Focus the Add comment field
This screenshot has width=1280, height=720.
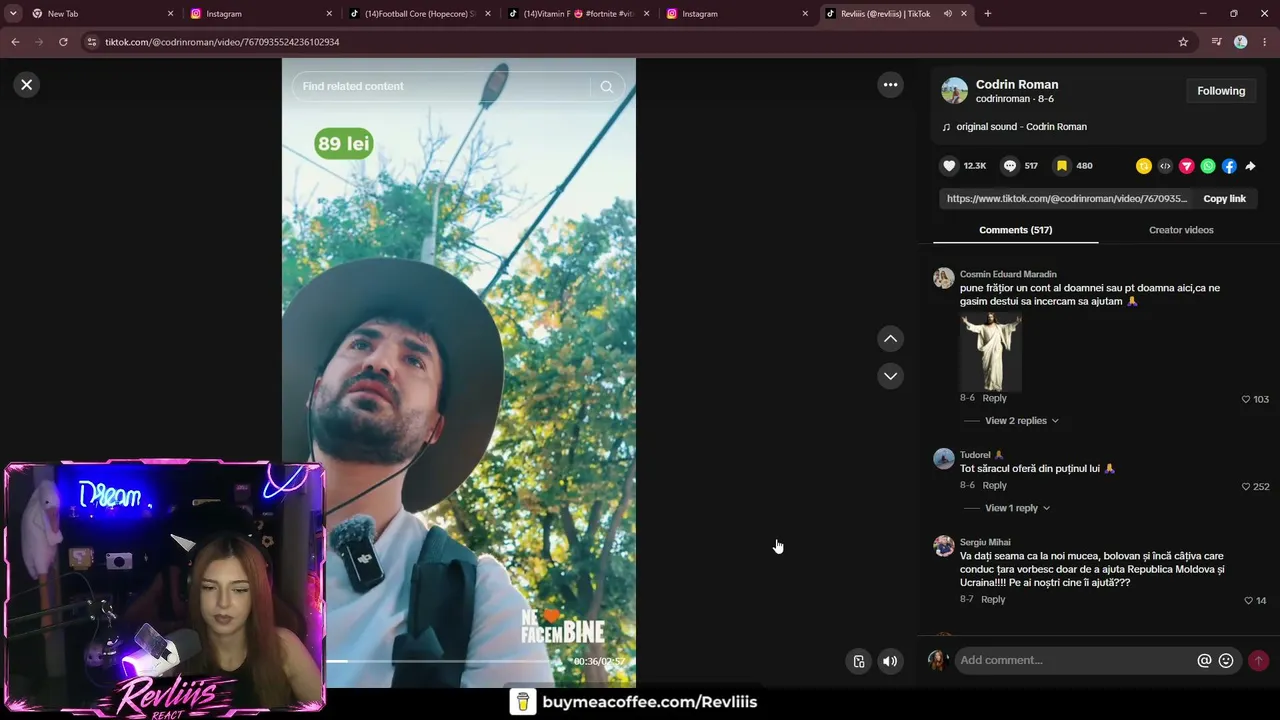(x=1075, y=660)
